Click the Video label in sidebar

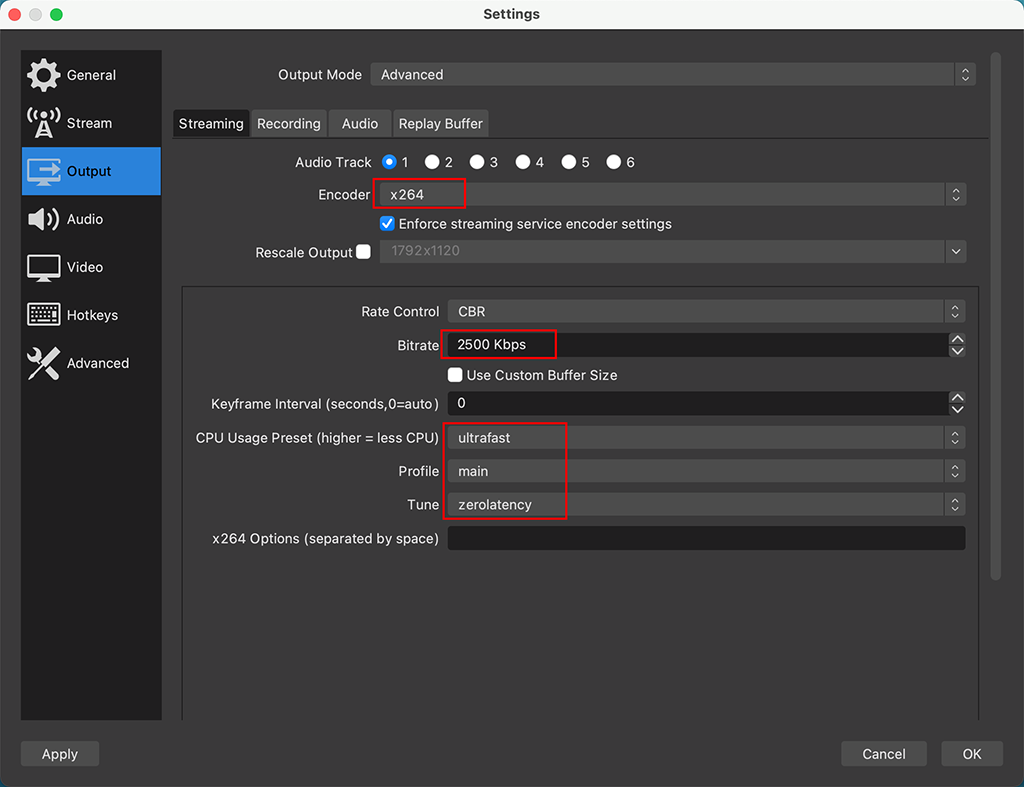(85, 267)
